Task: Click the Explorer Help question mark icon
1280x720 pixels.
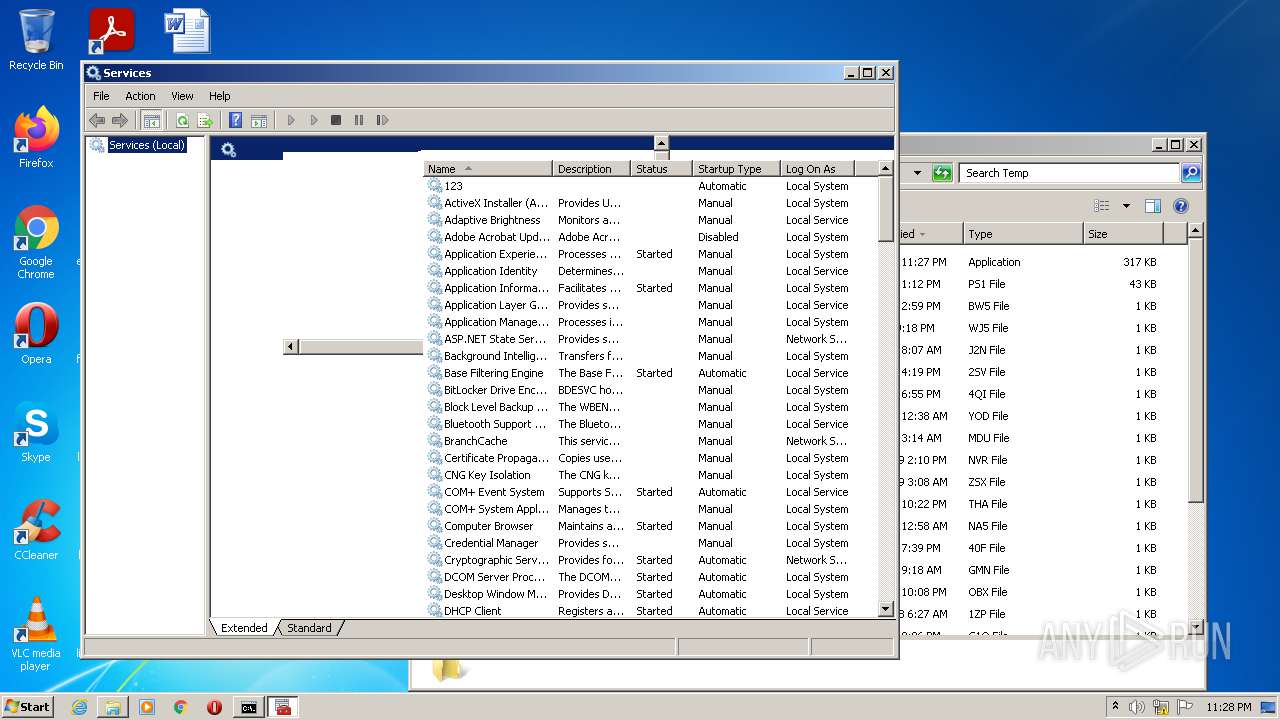Action: (x=1180, y=206)
